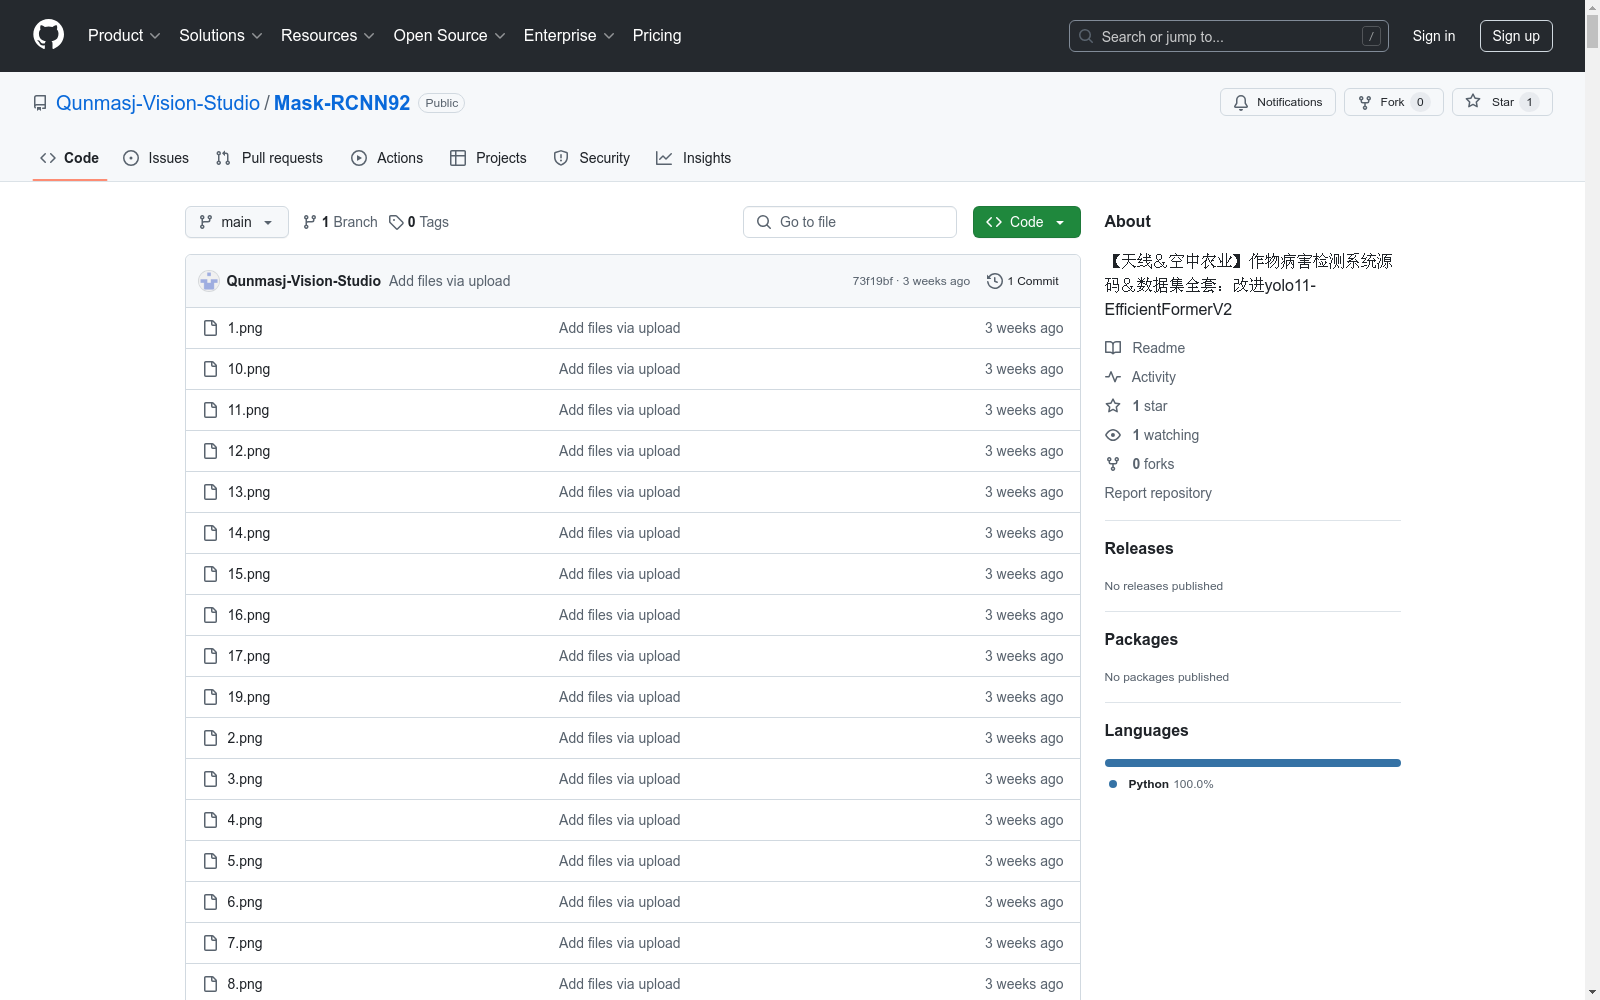Click the Go to file search box

coord(850,222)
